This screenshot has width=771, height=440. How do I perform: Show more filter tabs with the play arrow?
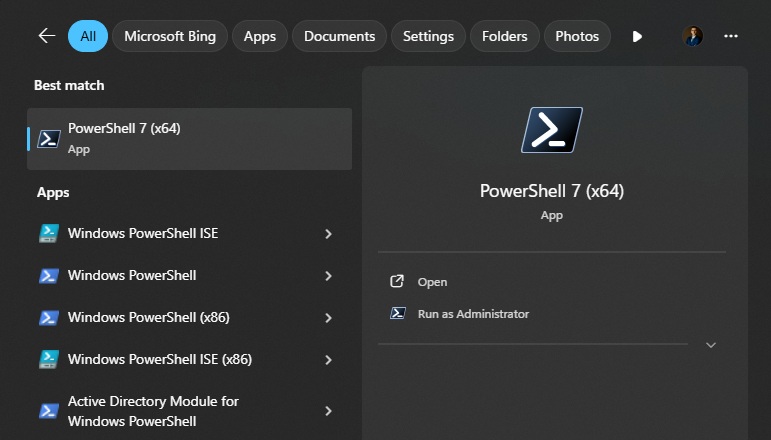637,36
